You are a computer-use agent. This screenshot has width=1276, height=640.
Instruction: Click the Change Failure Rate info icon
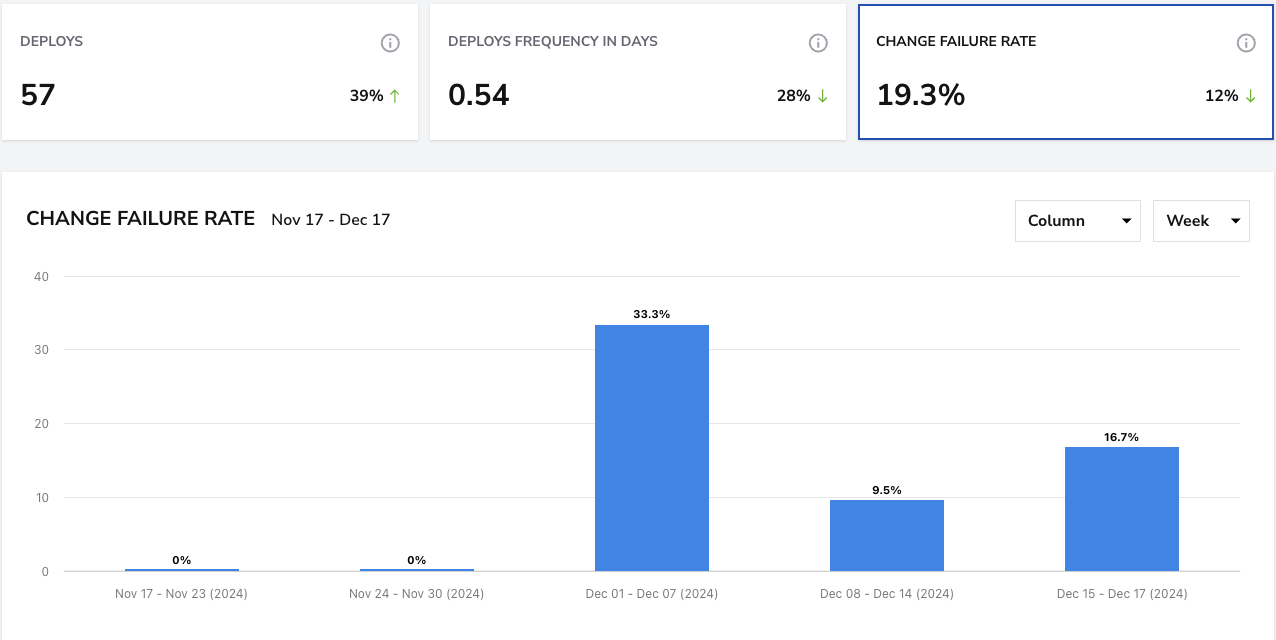coord(1246,43)
